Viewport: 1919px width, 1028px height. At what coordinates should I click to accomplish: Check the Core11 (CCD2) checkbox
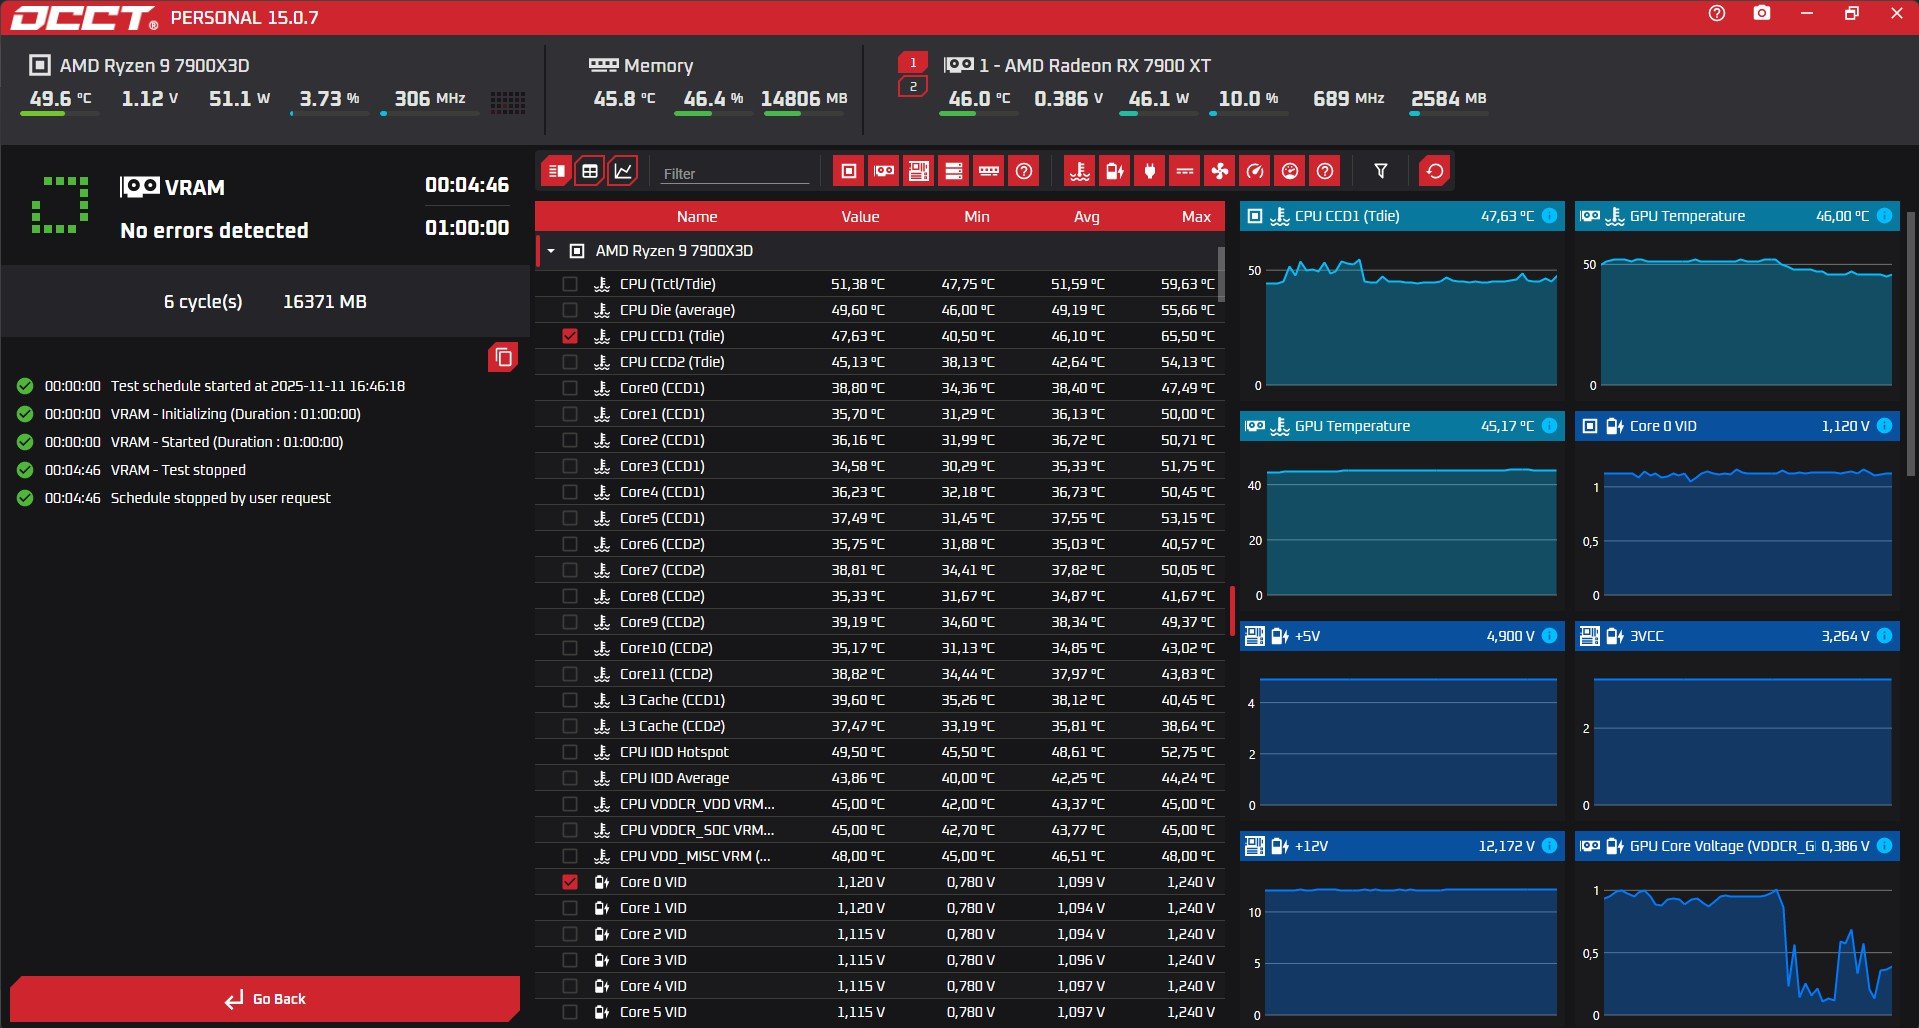point(570,674)
